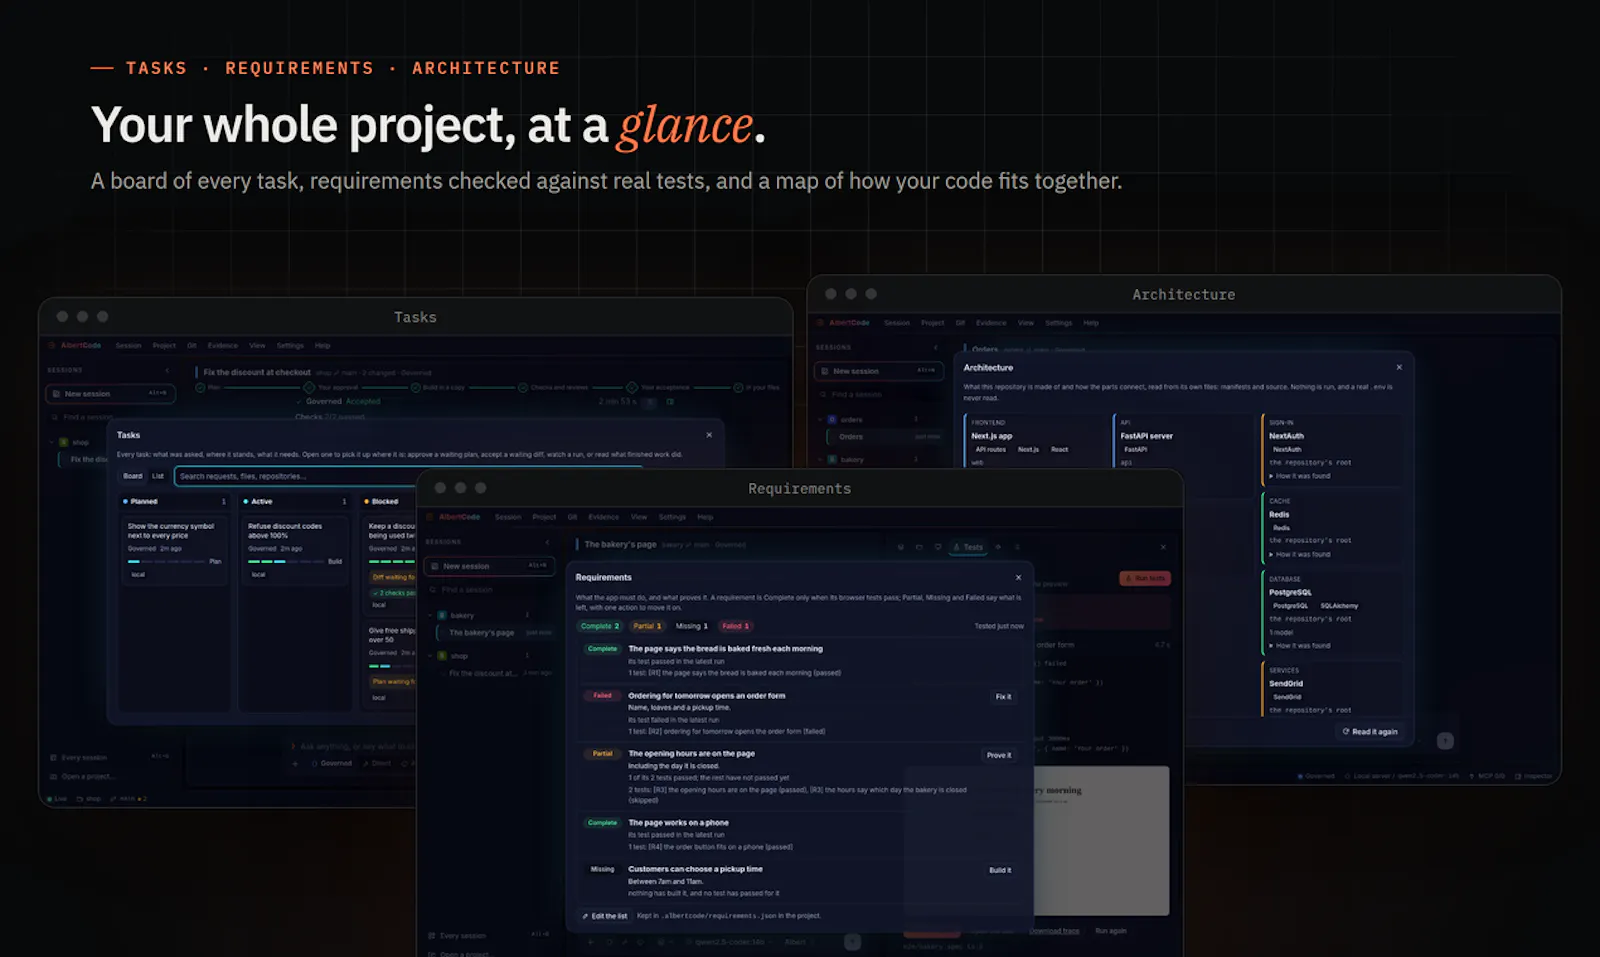This screenshot has height=957, width=1600.
Task: Switch Tasks view to Board
Action: click(x=132, y=476)
